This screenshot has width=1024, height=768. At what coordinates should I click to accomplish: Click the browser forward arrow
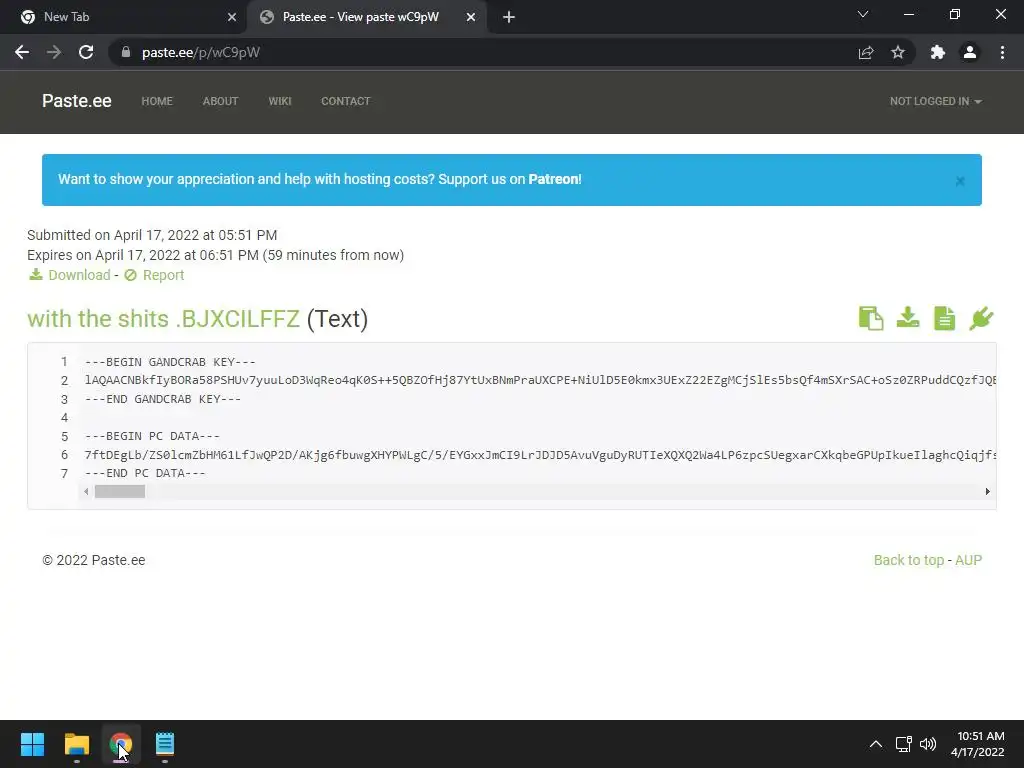54,52
